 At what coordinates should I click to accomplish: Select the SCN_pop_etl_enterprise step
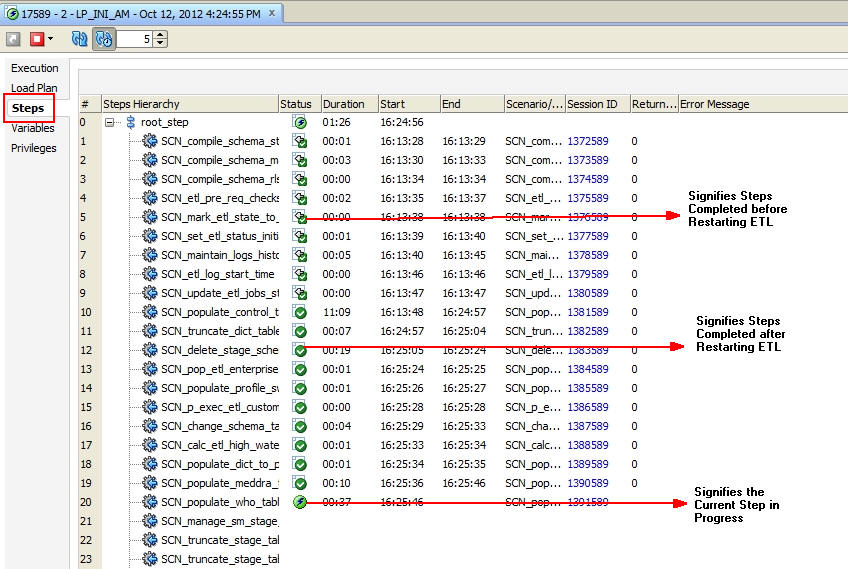point(220,369)
